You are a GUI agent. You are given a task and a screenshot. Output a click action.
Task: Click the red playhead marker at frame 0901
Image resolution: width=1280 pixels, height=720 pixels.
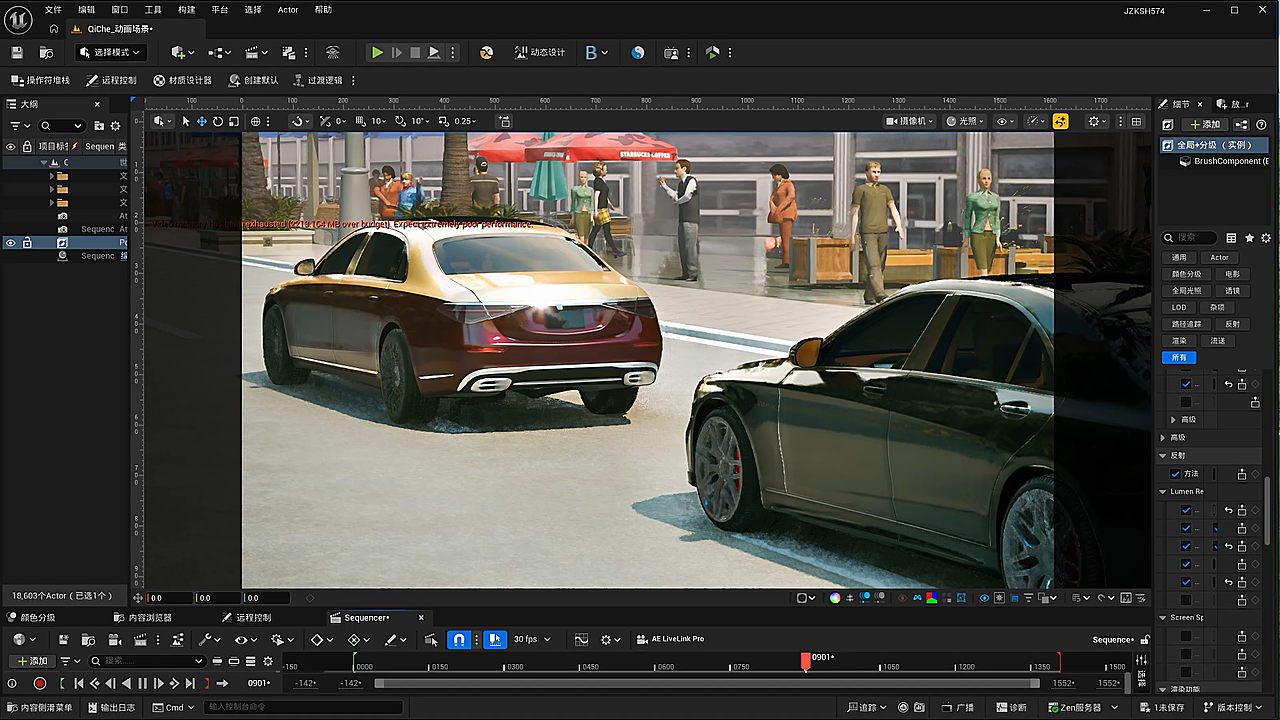pyautogui.click(x=806, y=660)
